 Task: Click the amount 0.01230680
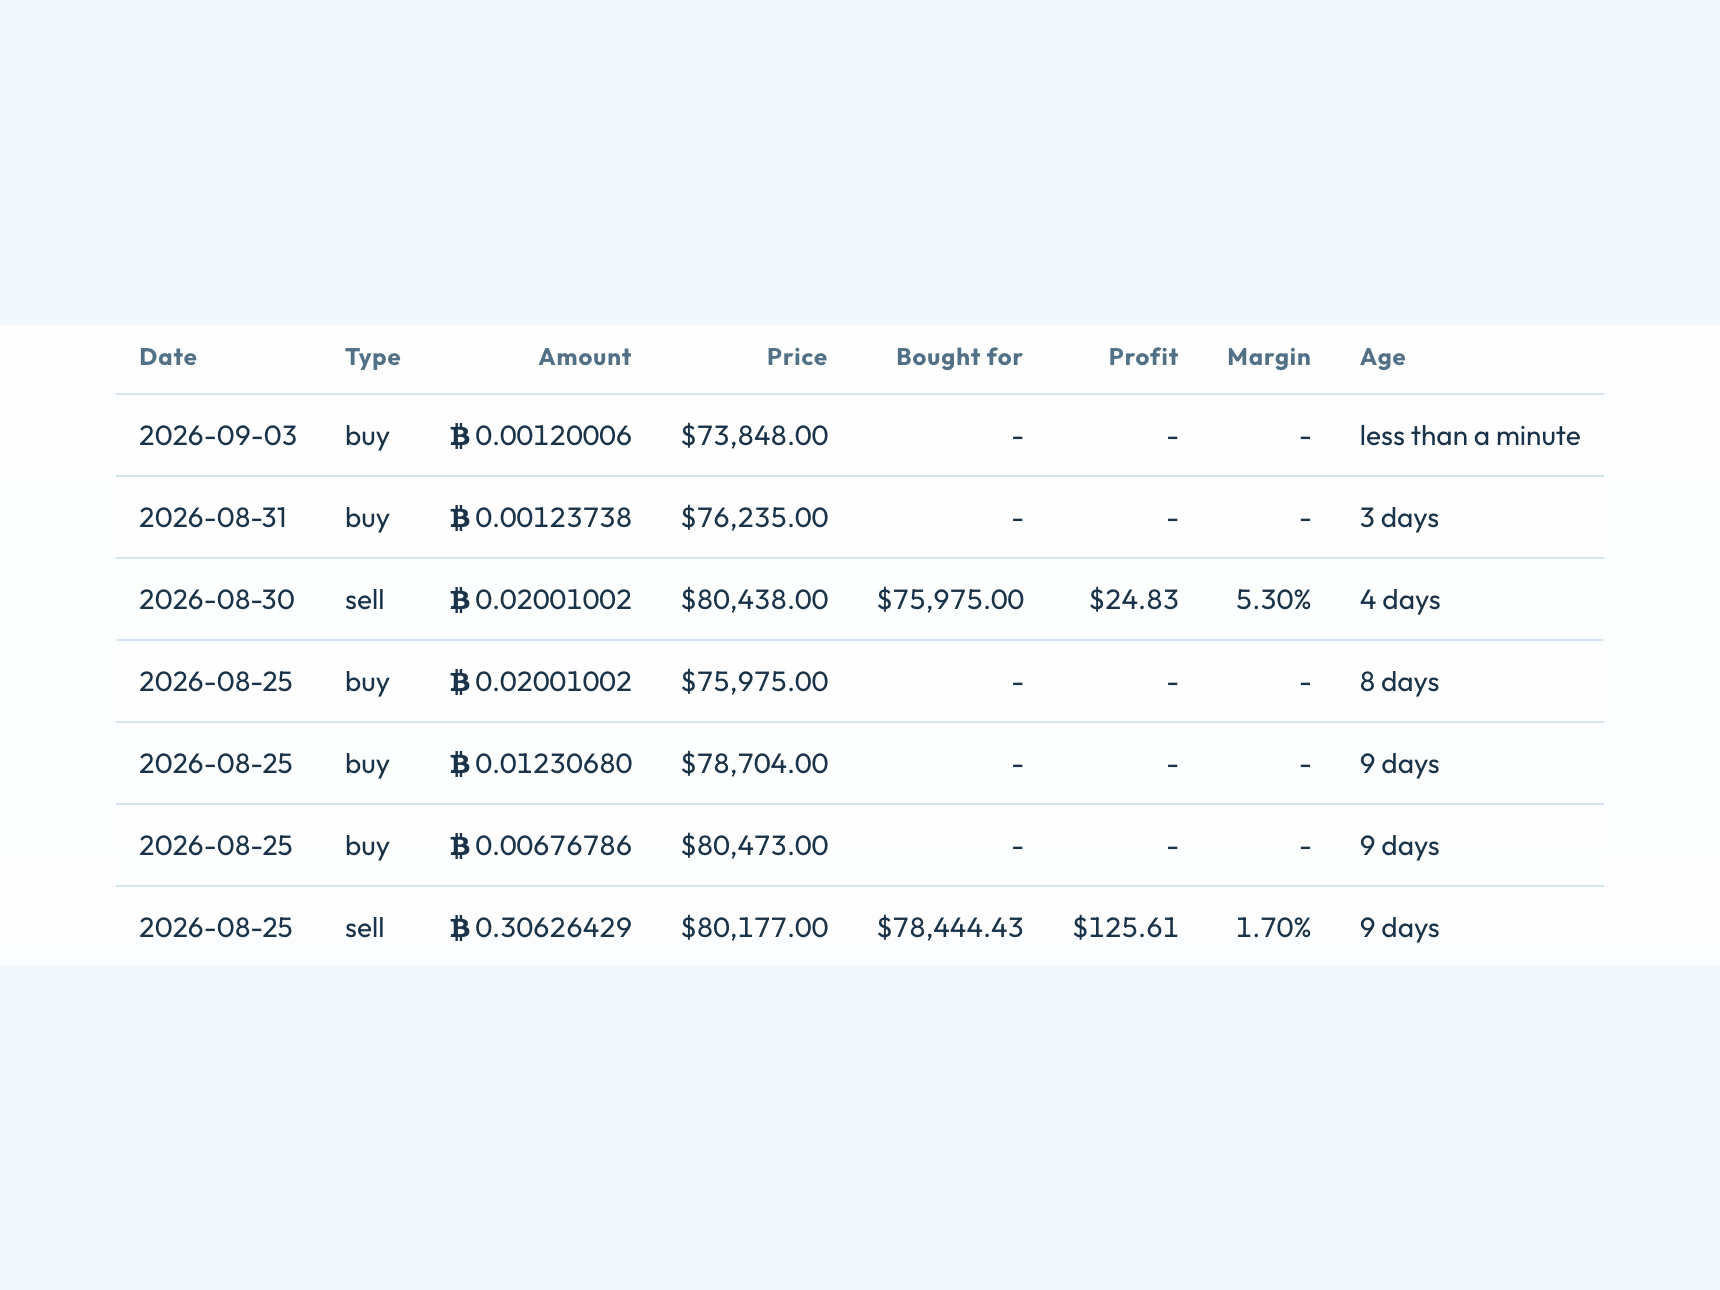tap(553, 764)
